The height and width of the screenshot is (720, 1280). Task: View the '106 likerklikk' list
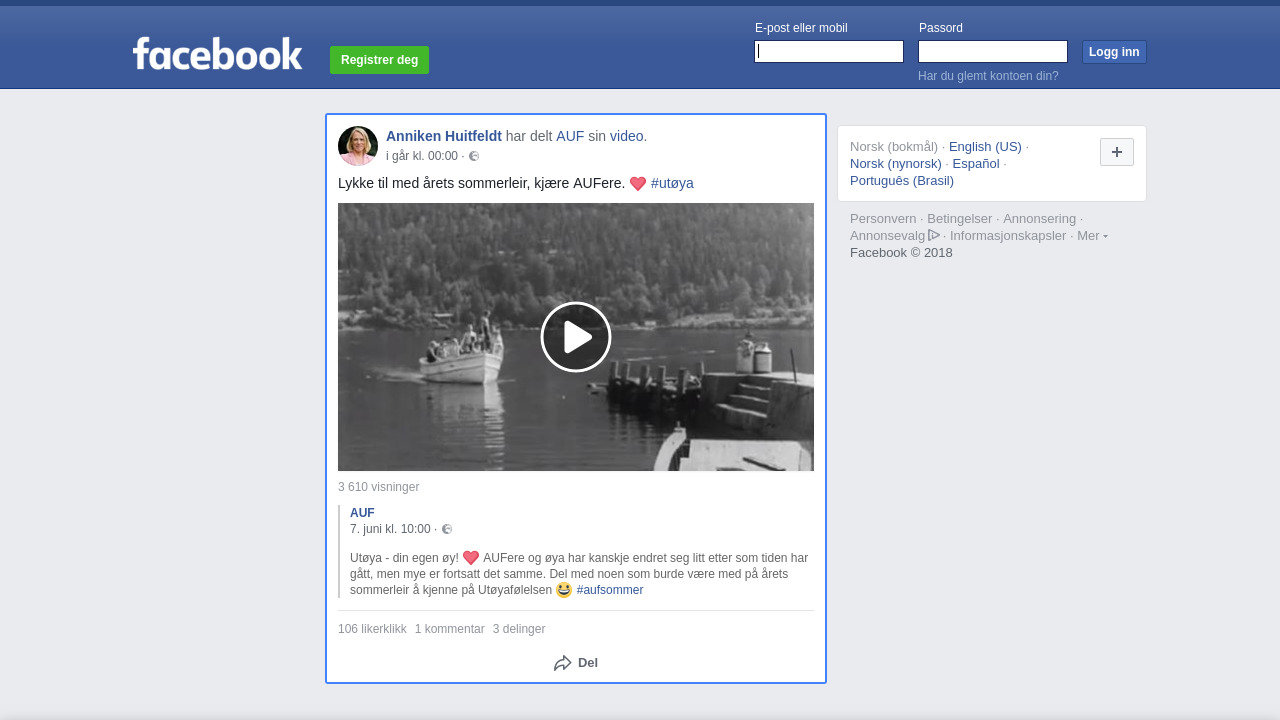pyautogui.click(x=372, y=629)
